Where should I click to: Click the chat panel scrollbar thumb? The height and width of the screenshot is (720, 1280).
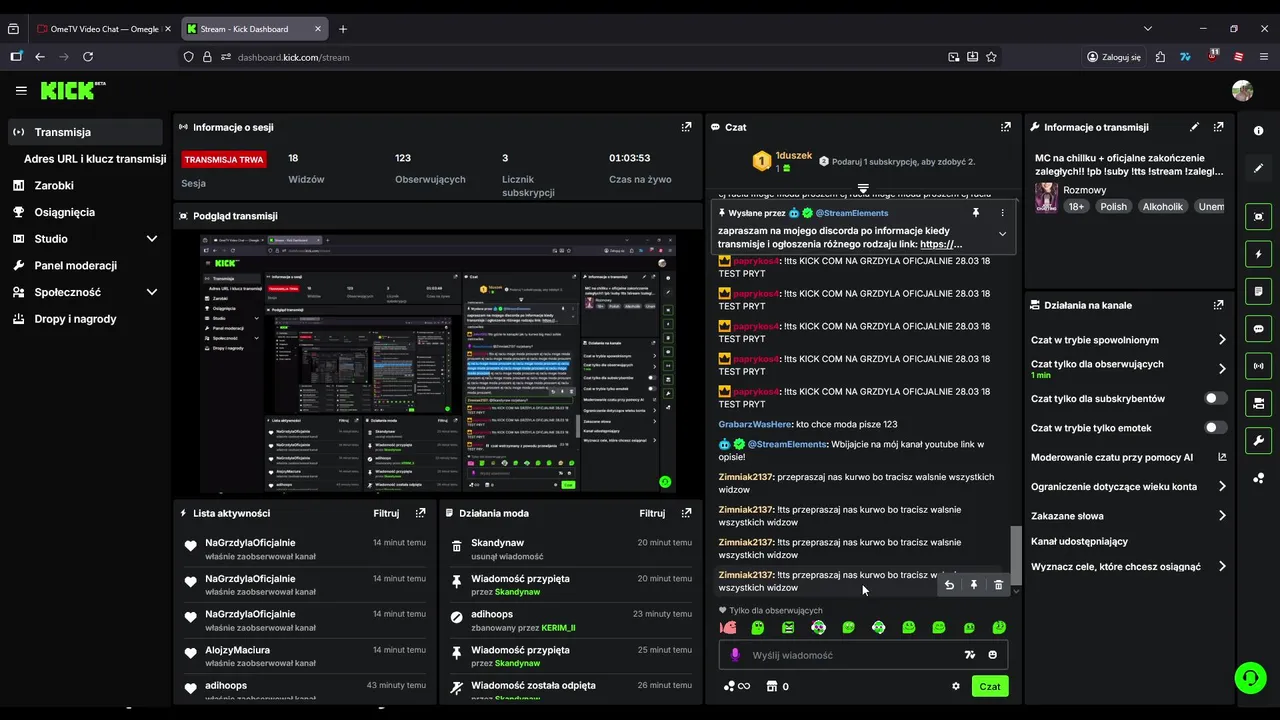1016,553
